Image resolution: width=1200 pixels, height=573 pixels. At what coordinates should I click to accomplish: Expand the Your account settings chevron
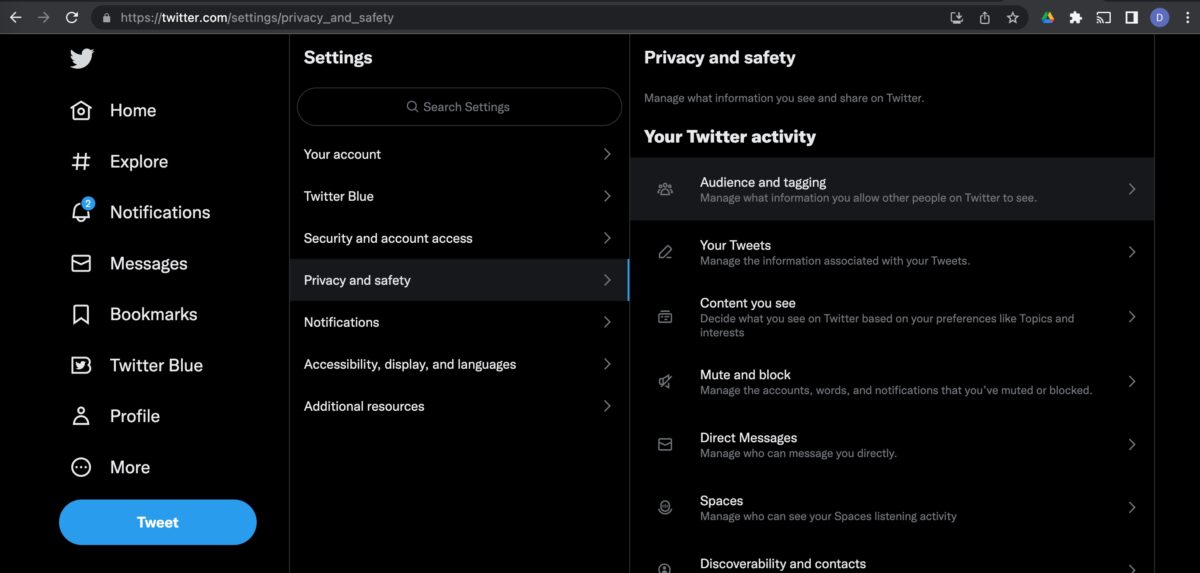pos(607,154)
